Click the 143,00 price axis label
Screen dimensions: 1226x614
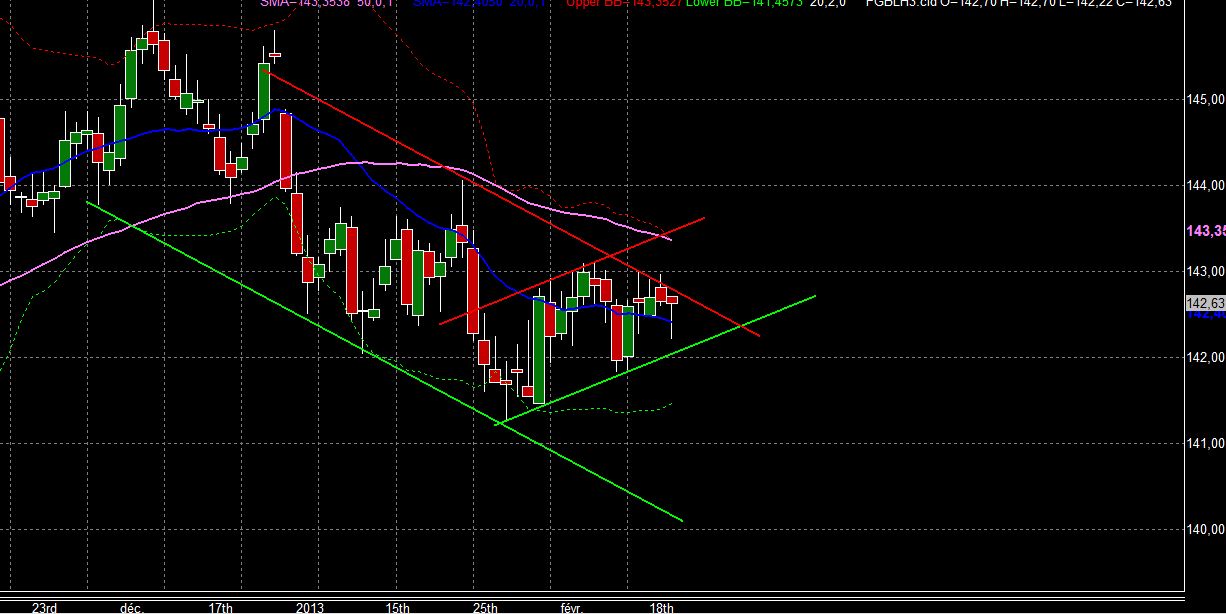click(1205, 271)
